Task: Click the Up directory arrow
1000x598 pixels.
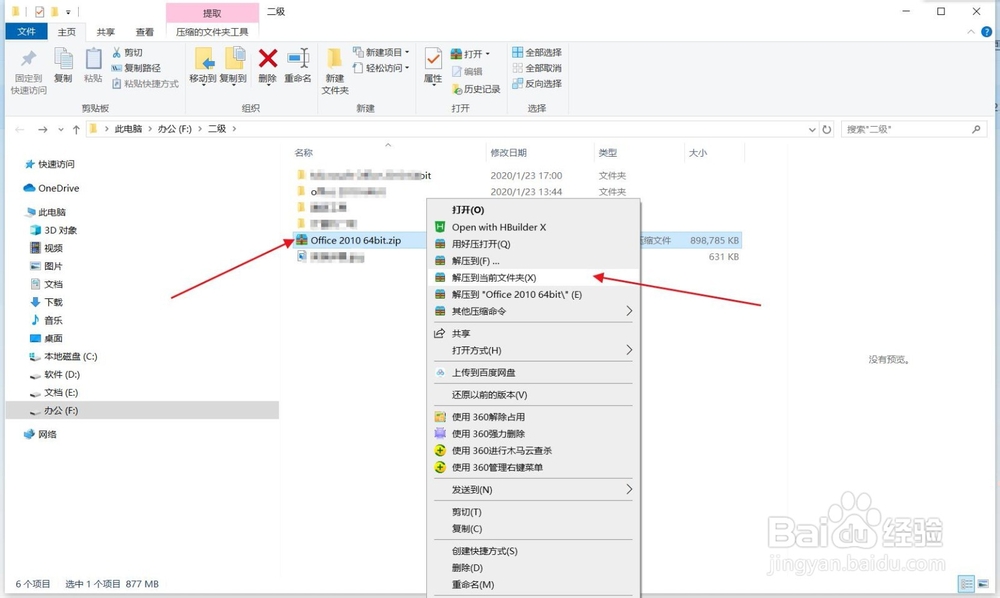Action: tap(76, 129)
